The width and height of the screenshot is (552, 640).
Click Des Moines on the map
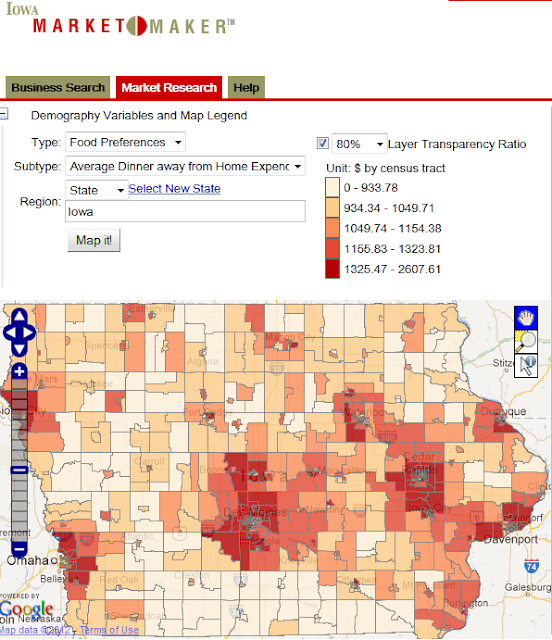[254, 513]
